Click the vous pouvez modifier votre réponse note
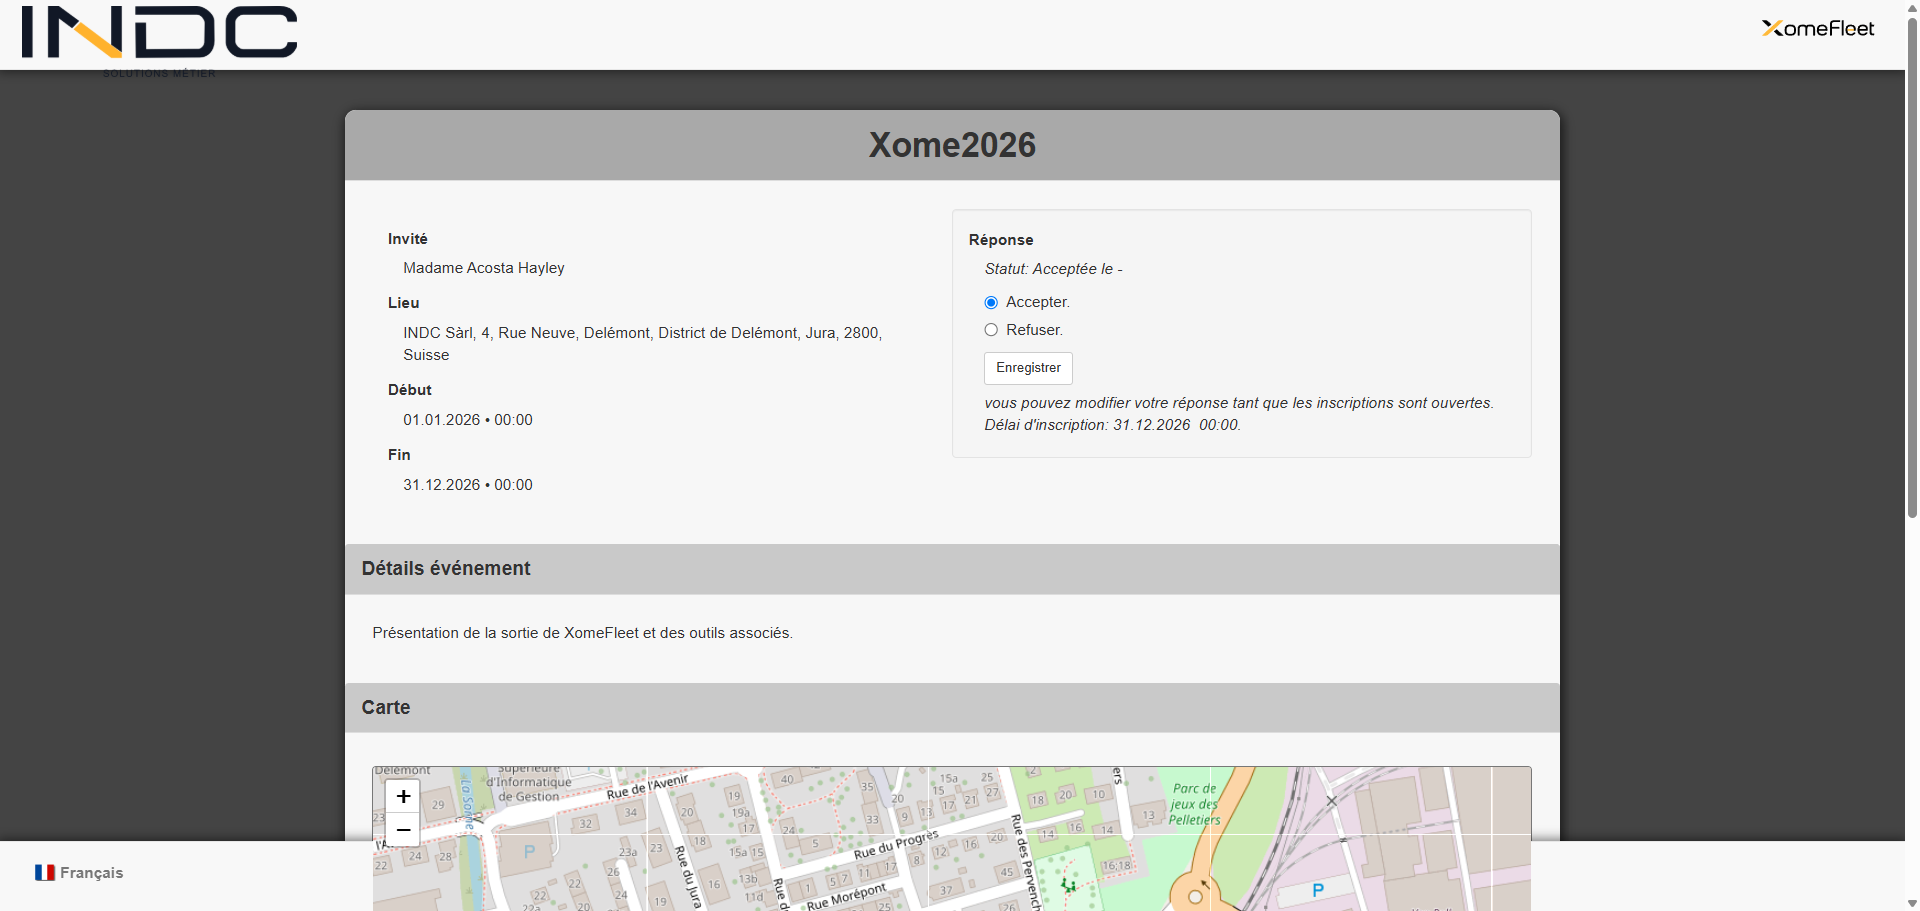Image resolution: width=1920 pixels, height=911 pixels. (1239, 403)
